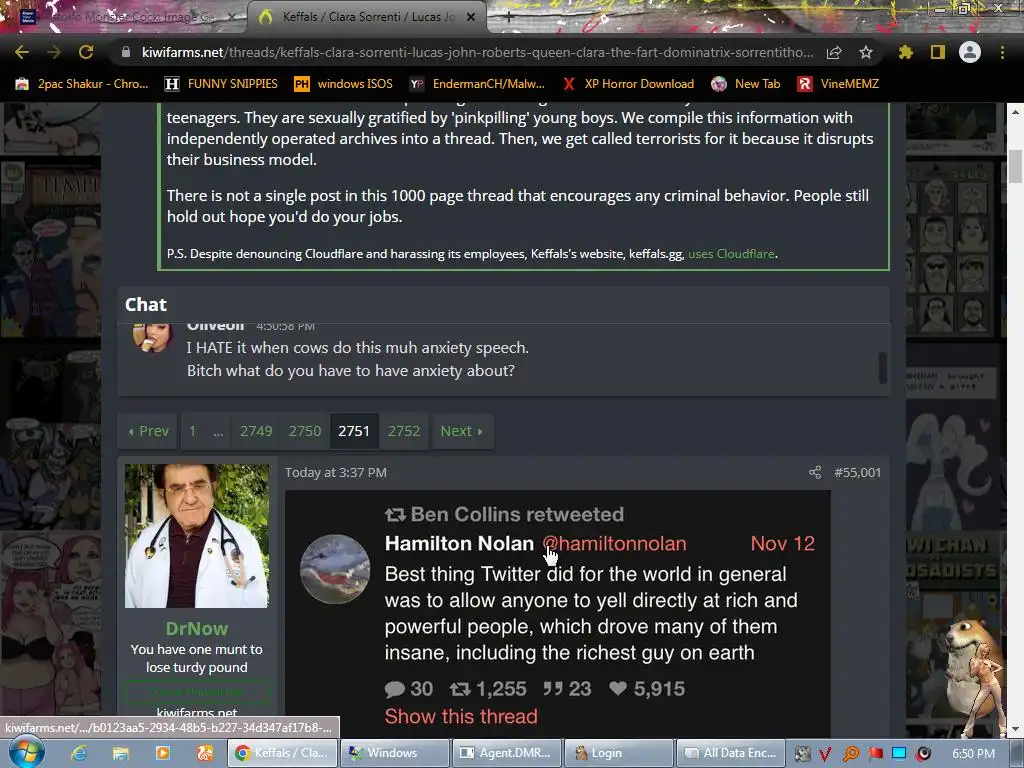Click the Chat section heading
This screenshot has height=768, width=1024.
click(x=146, y=304)
